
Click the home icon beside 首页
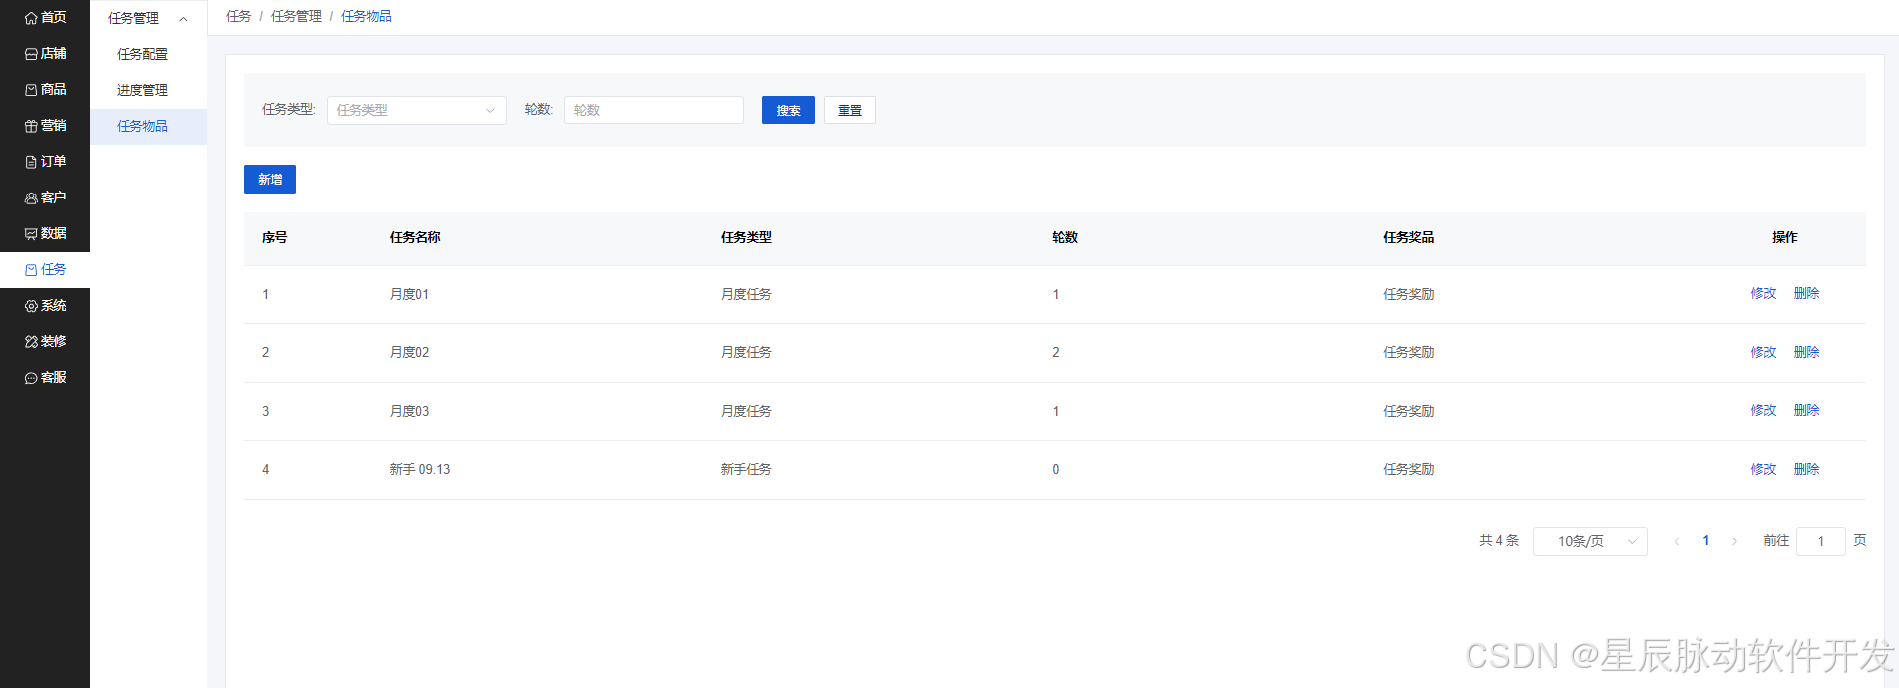(x=31, y=18)
